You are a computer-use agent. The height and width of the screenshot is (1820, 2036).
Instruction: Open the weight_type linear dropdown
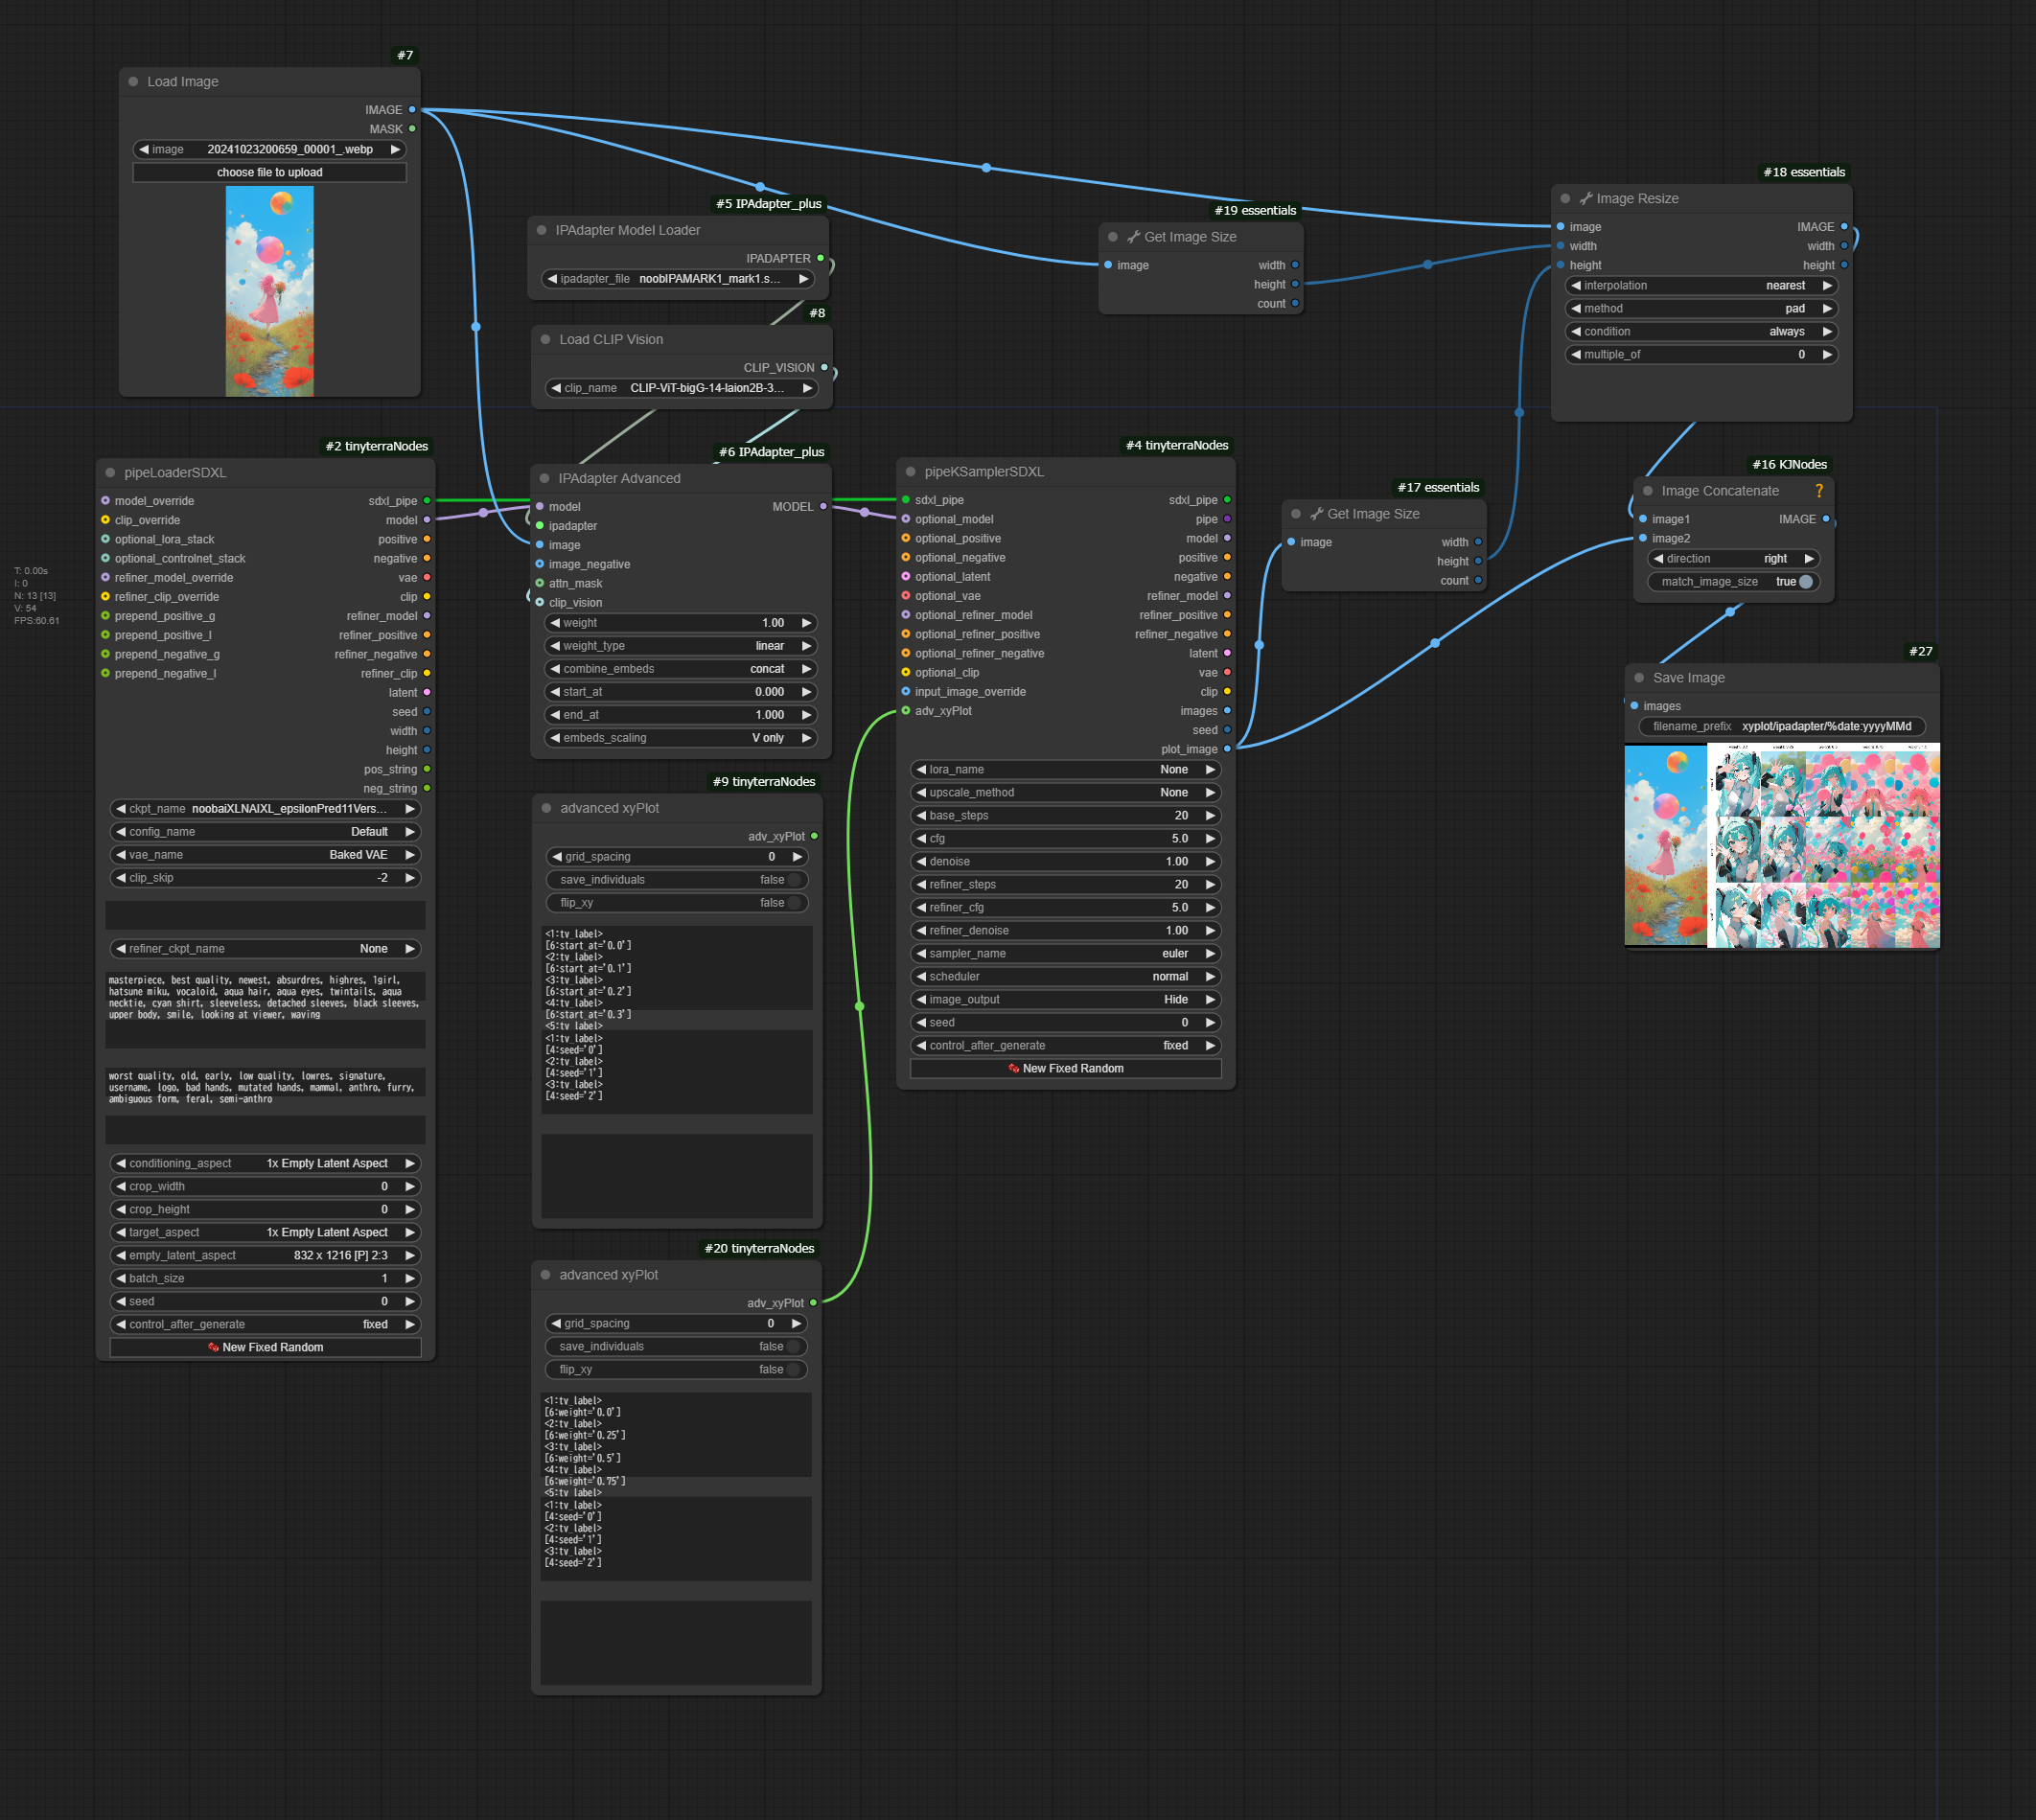pos(680,646)
